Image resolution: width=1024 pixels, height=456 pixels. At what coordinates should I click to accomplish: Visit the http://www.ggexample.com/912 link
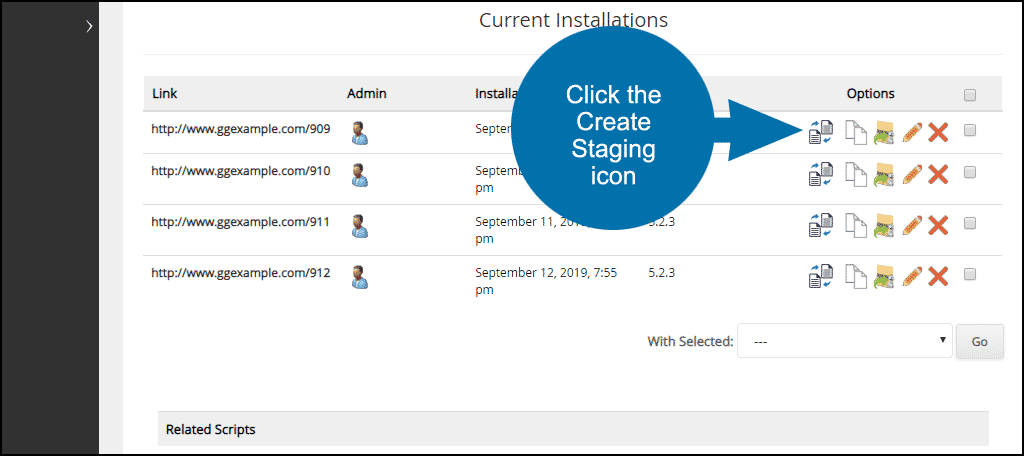[x=241, y=273]
